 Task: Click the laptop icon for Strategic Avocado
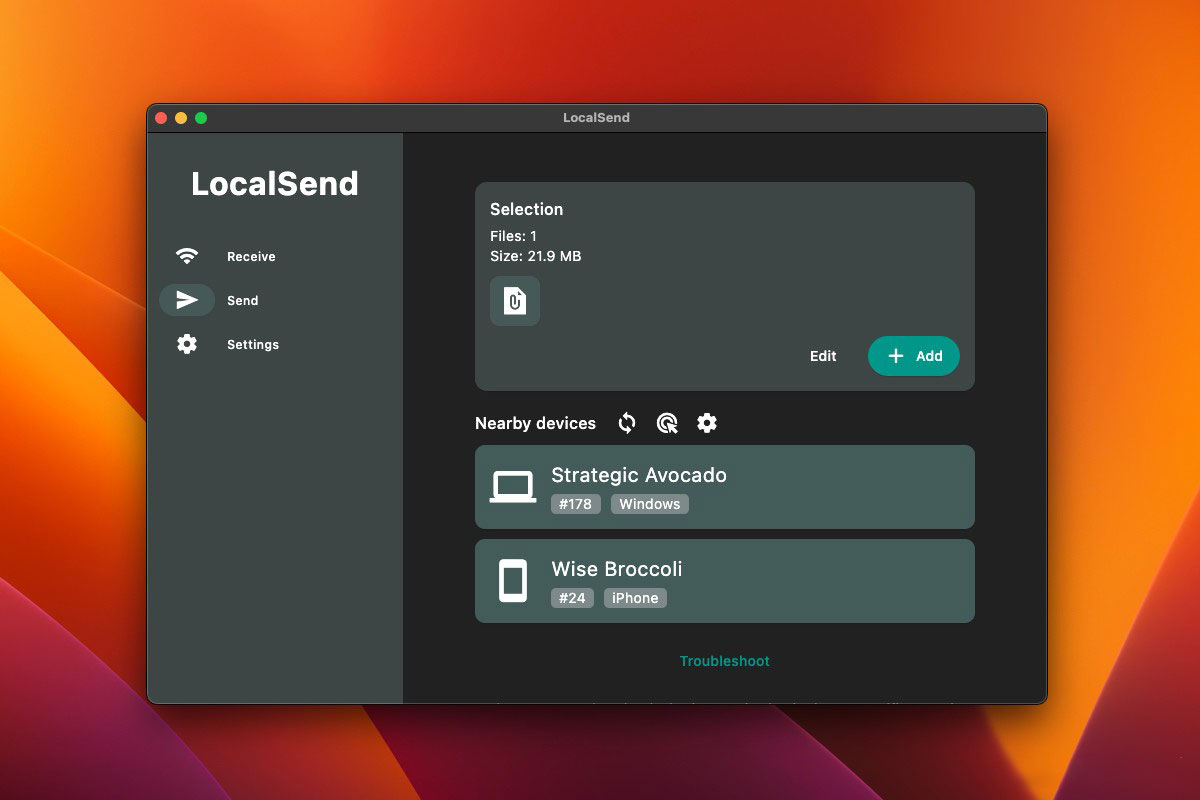tap(513, 487)
